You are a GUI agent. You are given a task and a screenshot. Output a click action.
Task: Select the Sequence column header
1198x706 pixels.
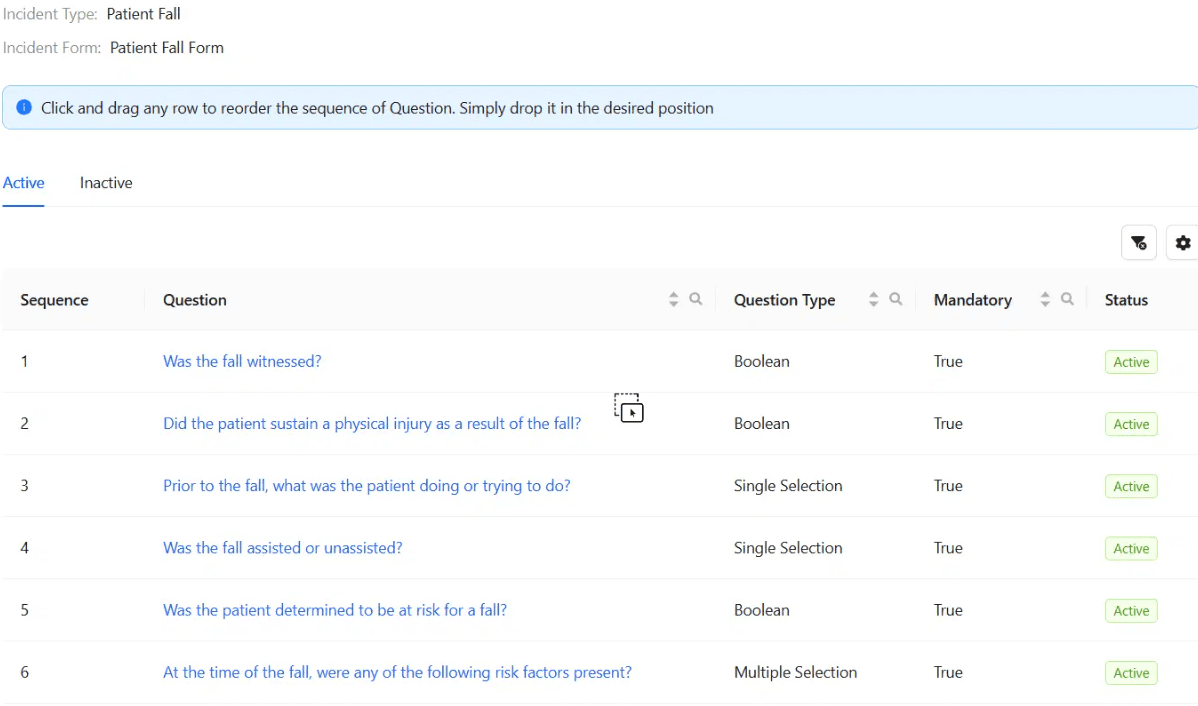click(x=54, y=299)
